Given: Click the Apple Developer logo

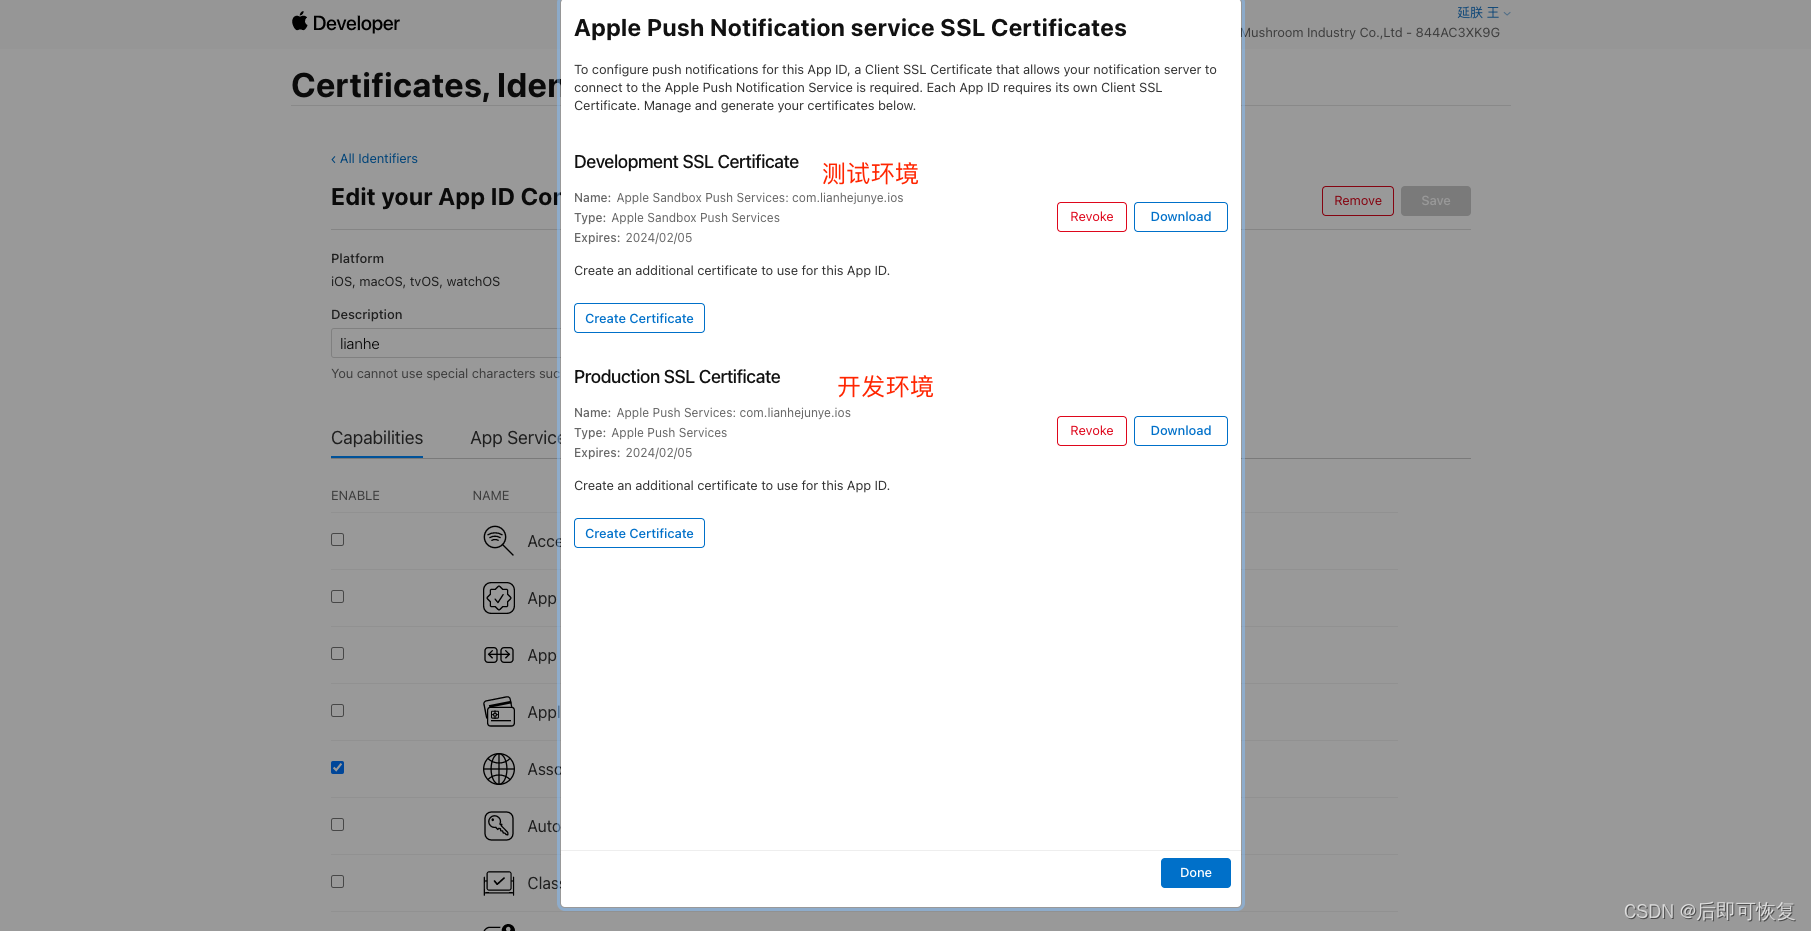Looking at the screenshot, I should (345, 22).
